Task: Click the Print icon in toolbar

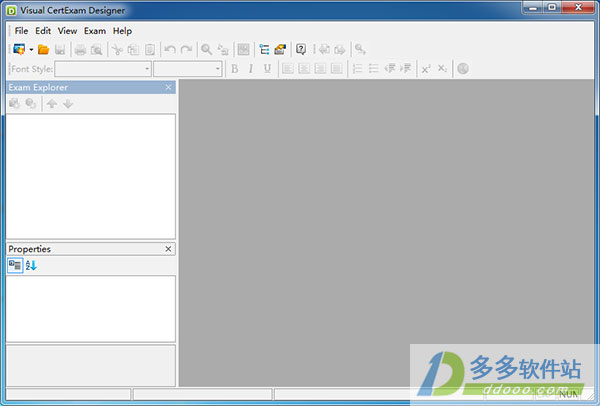Action: point(80,49)
